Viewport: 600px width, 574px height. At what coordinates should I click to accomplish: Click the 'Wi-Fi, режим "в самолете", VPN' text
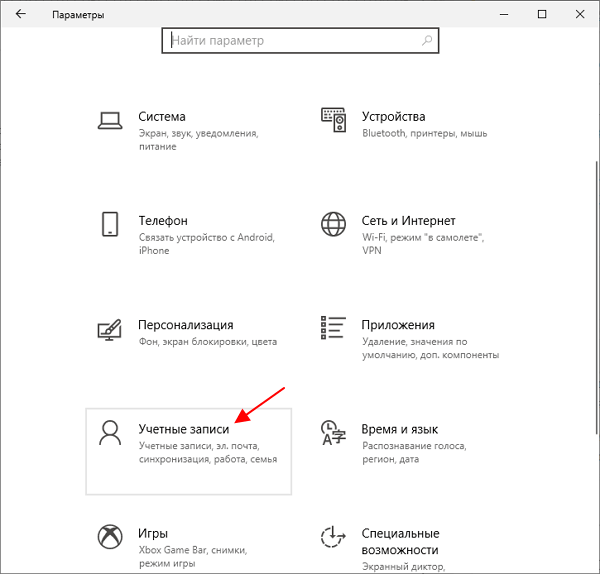(x=423, y=244)
